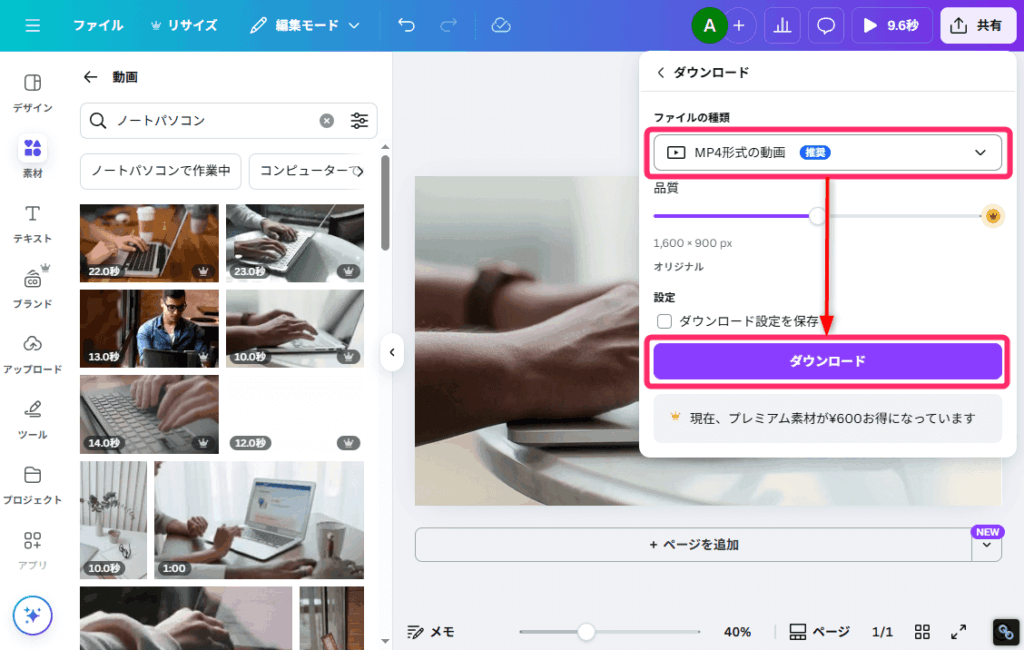Screen dimensions: 1024x650
Task: Open the メモ notes button
Action: pyautogui.click(x=431, y=632)
